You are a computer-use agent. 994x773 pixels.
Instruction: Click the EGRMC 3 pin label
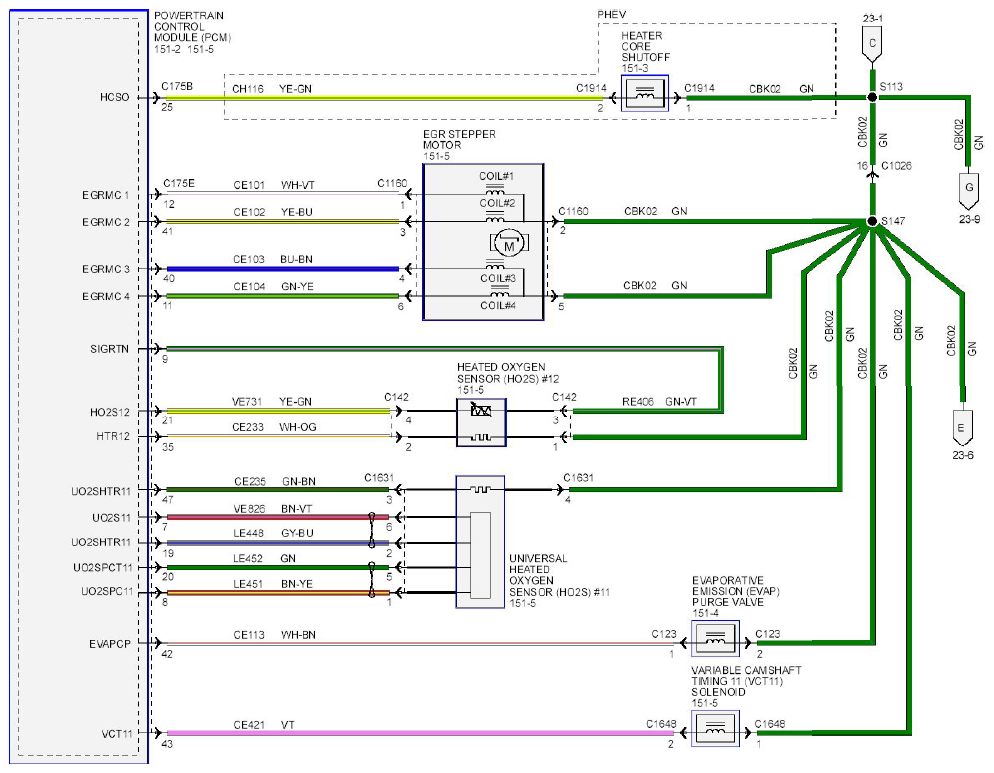(105, 269)
